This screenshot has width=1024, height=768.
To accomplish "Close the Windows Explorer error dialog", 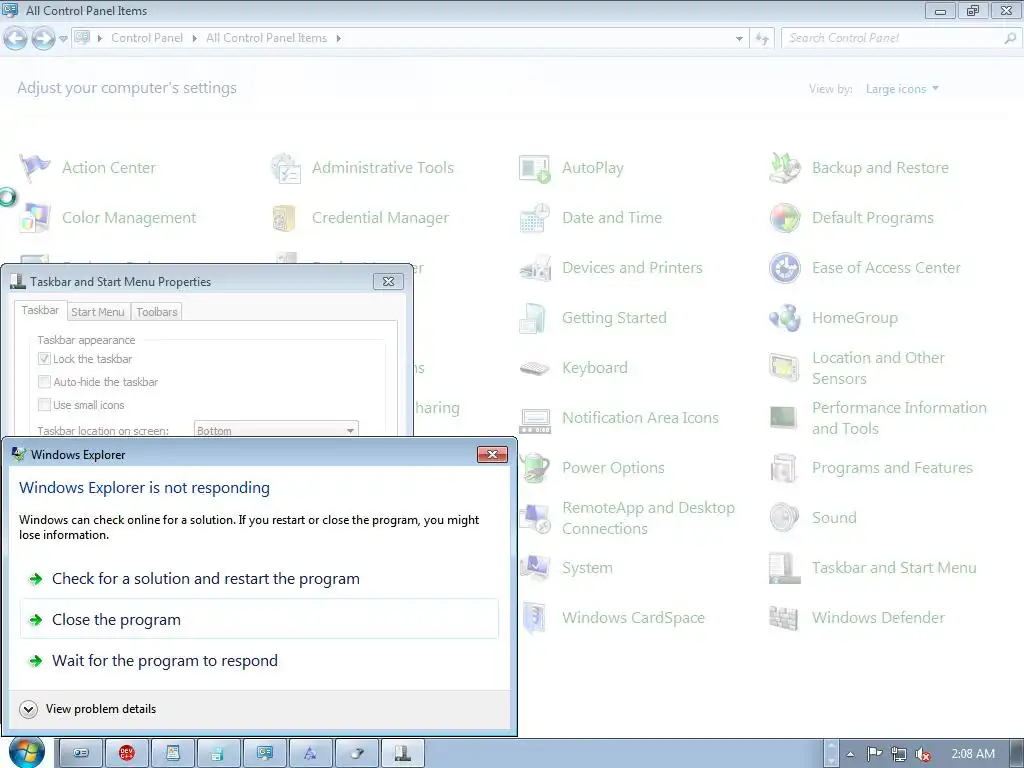I will (492, 455).
